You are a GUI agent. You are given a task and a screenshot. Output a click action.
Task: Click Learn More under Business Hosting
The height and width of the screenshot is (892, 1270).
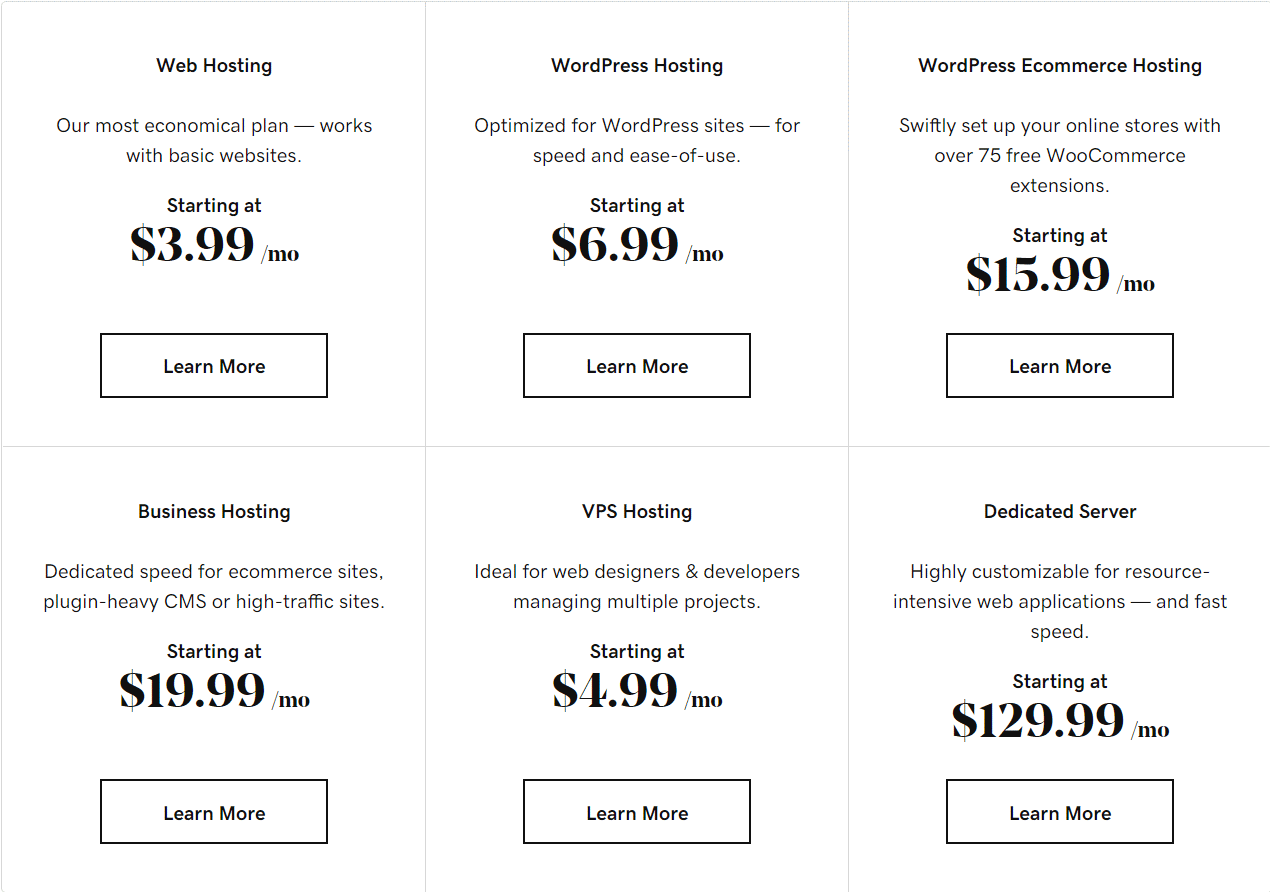(213, 811)
